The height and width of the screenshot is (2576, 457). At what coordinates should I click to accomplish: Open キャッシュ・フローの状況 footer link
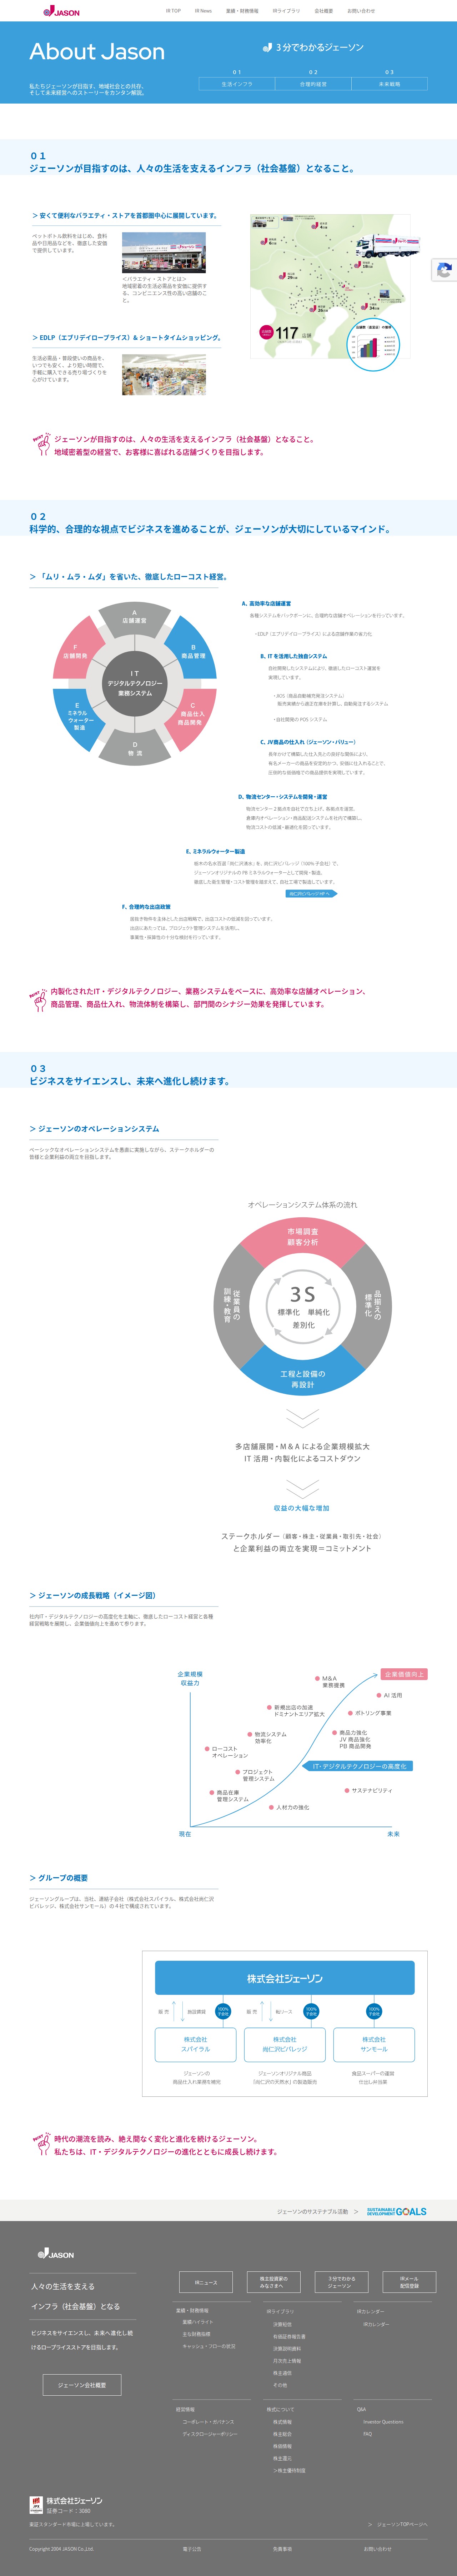click(209, 2346)
